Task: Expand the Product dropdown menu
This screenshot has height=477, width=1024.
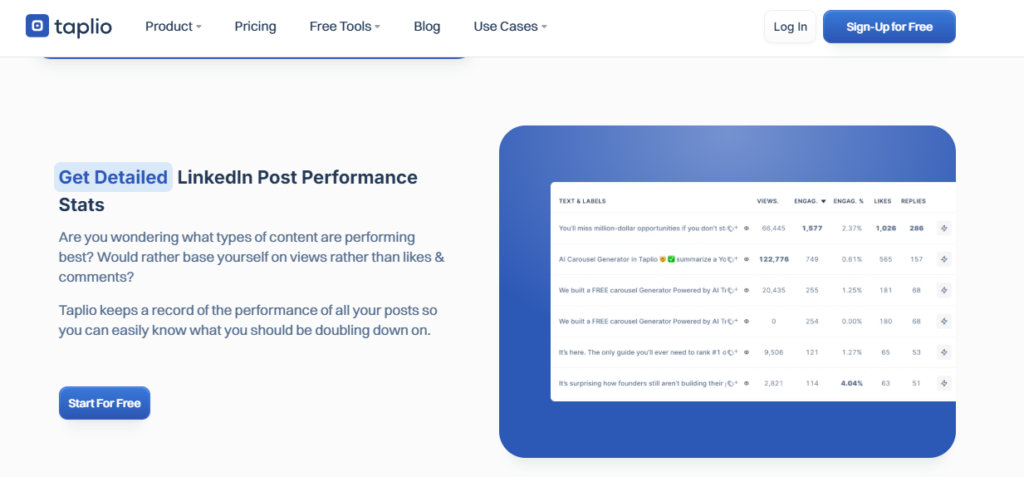Action: [x=173, y=27]
